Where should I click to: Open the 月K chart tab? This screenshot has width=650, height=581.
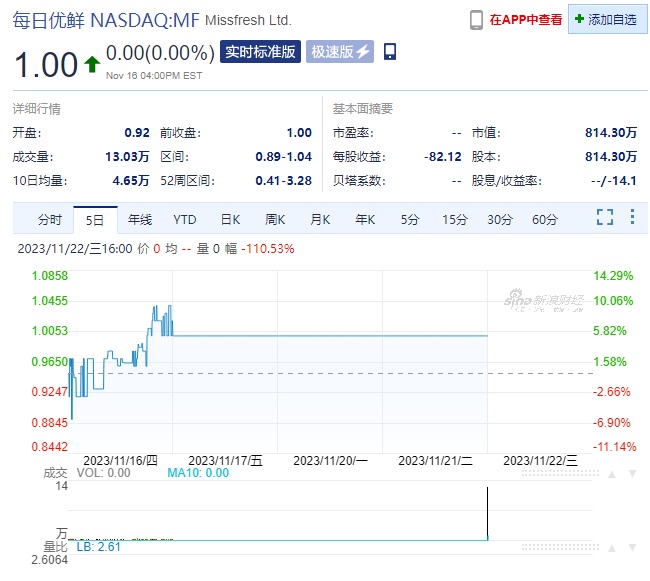coord(320,219)
